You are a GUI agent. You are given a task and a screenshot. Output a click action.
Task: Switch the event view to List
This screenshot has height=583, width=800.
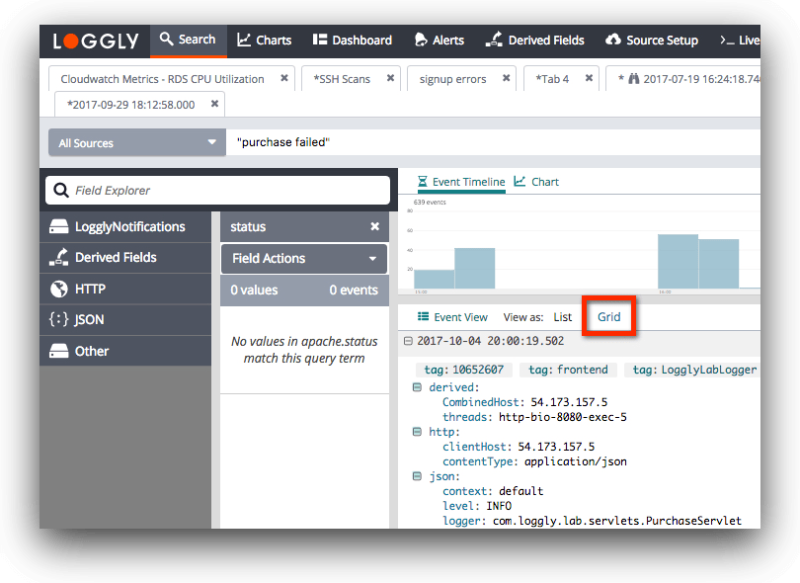point(562,316)
